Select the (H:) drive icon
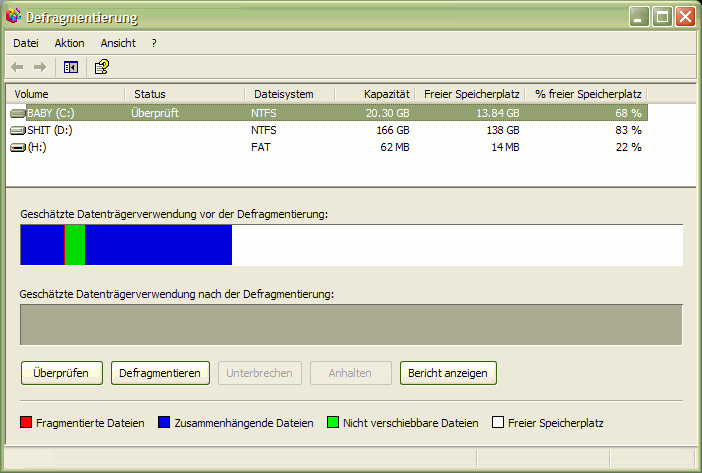702x473 pixels. (18, 147)
